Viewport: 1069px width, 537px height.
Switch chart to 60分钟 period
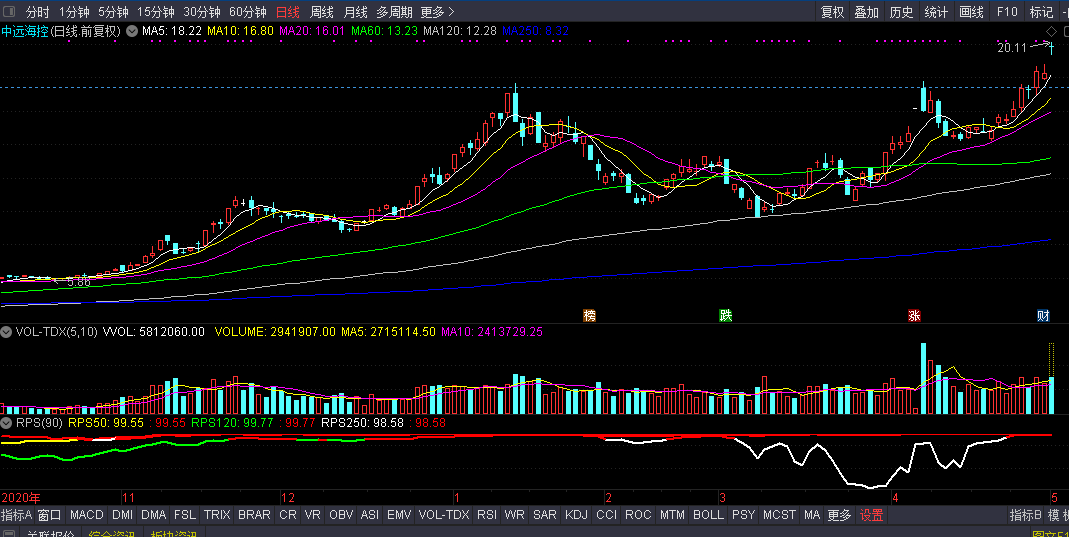click(247, 12)
